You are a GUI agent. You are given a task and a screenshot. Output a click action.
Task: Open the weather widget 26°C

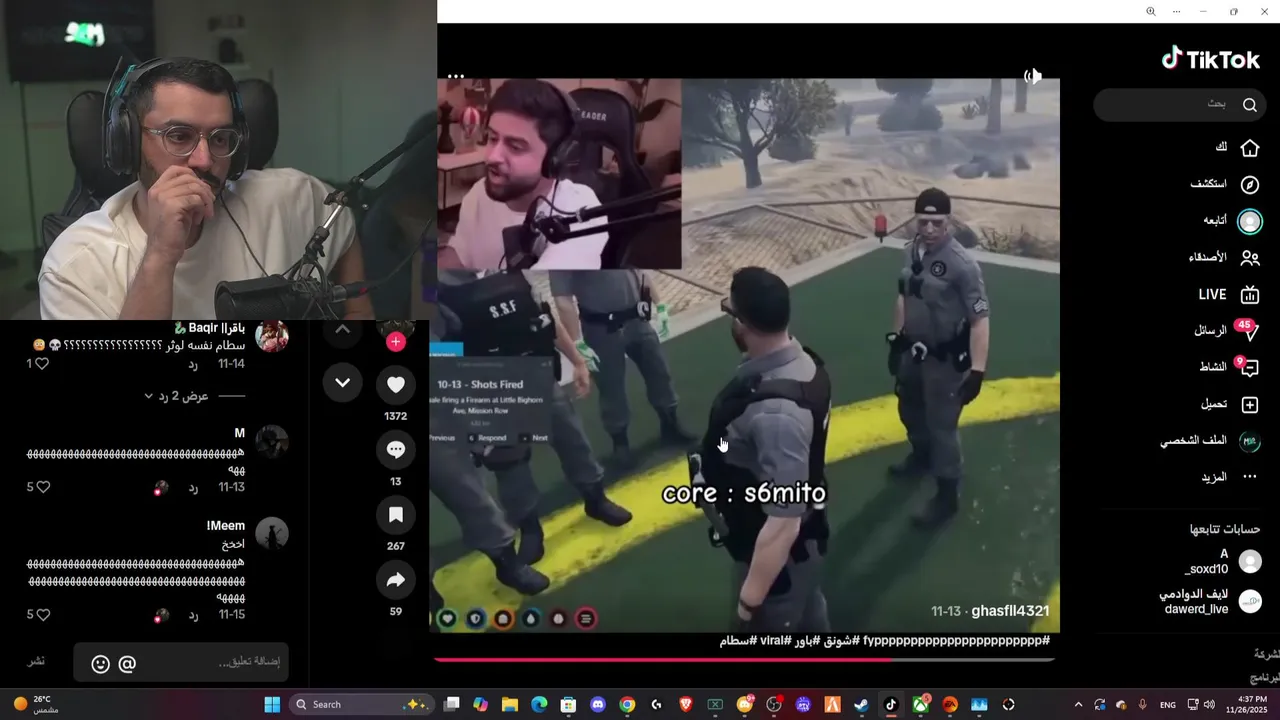(35, 704)
